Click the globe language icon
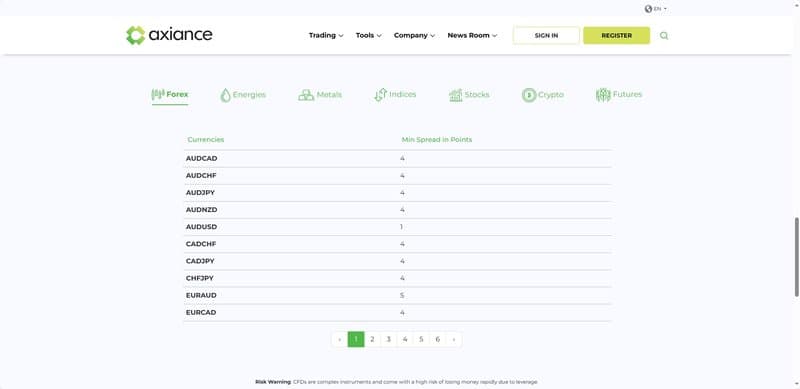Image resolution: width=800 pixels, height=389 pixels. coord(648,9)
